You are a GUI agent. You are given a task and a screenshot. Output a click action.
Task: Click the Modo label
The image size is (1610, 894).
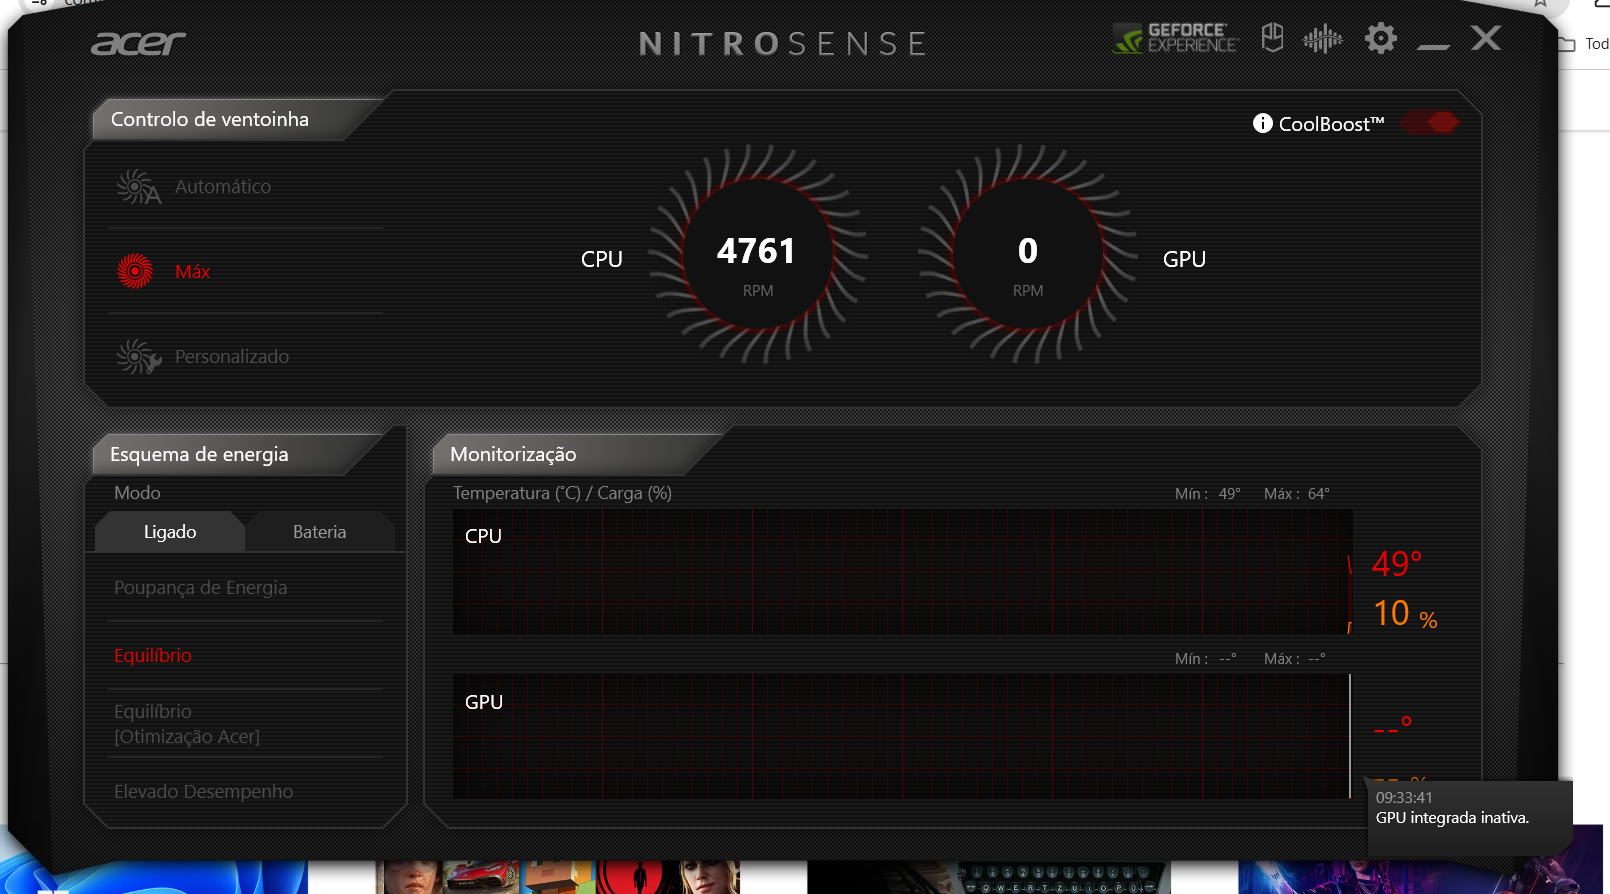coord(137,493)
